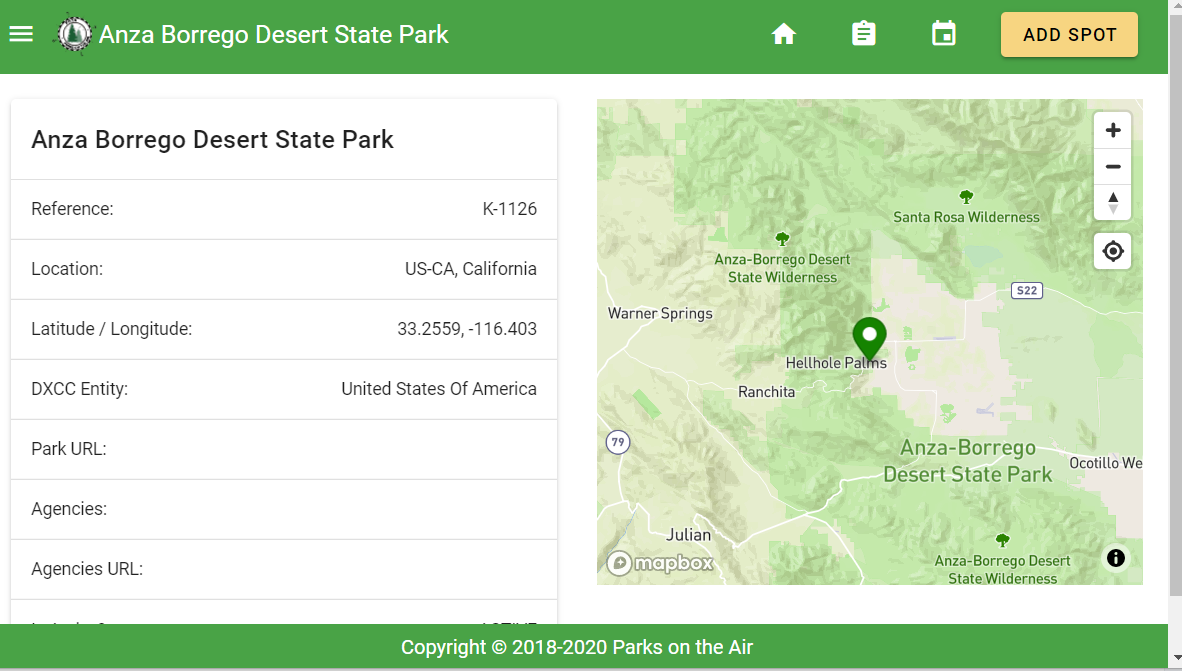
Task: Zoom out on the map
Action: tap(1112, 167)
